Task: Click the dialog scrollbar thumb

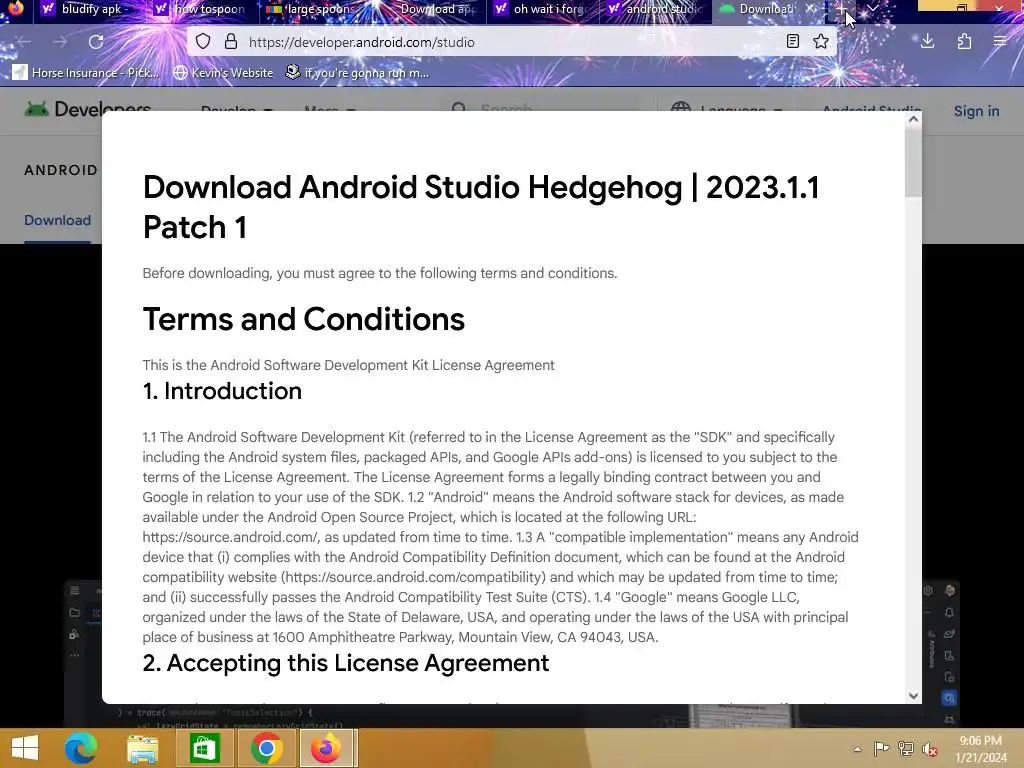Action: point(913,162)
